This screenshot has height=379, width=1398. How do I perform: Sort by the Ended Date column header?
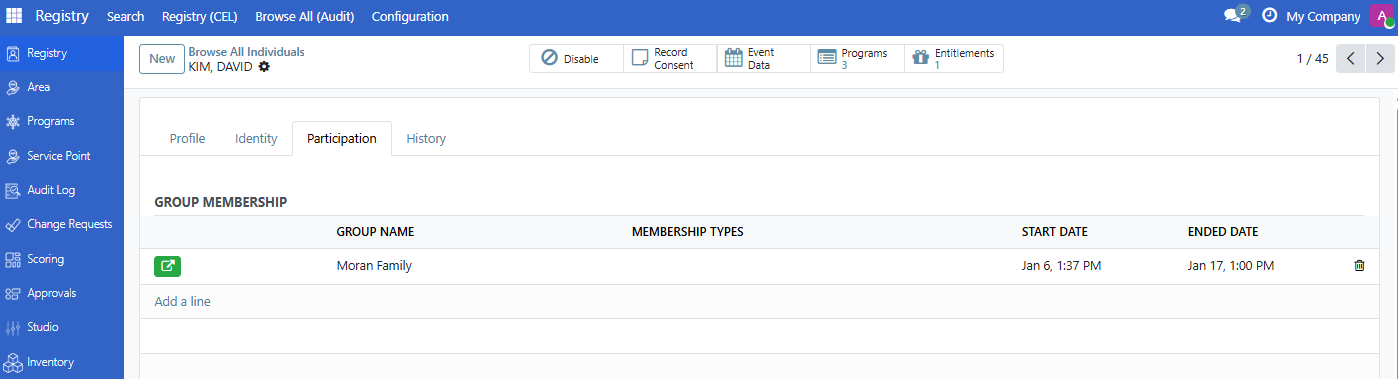1223,232
